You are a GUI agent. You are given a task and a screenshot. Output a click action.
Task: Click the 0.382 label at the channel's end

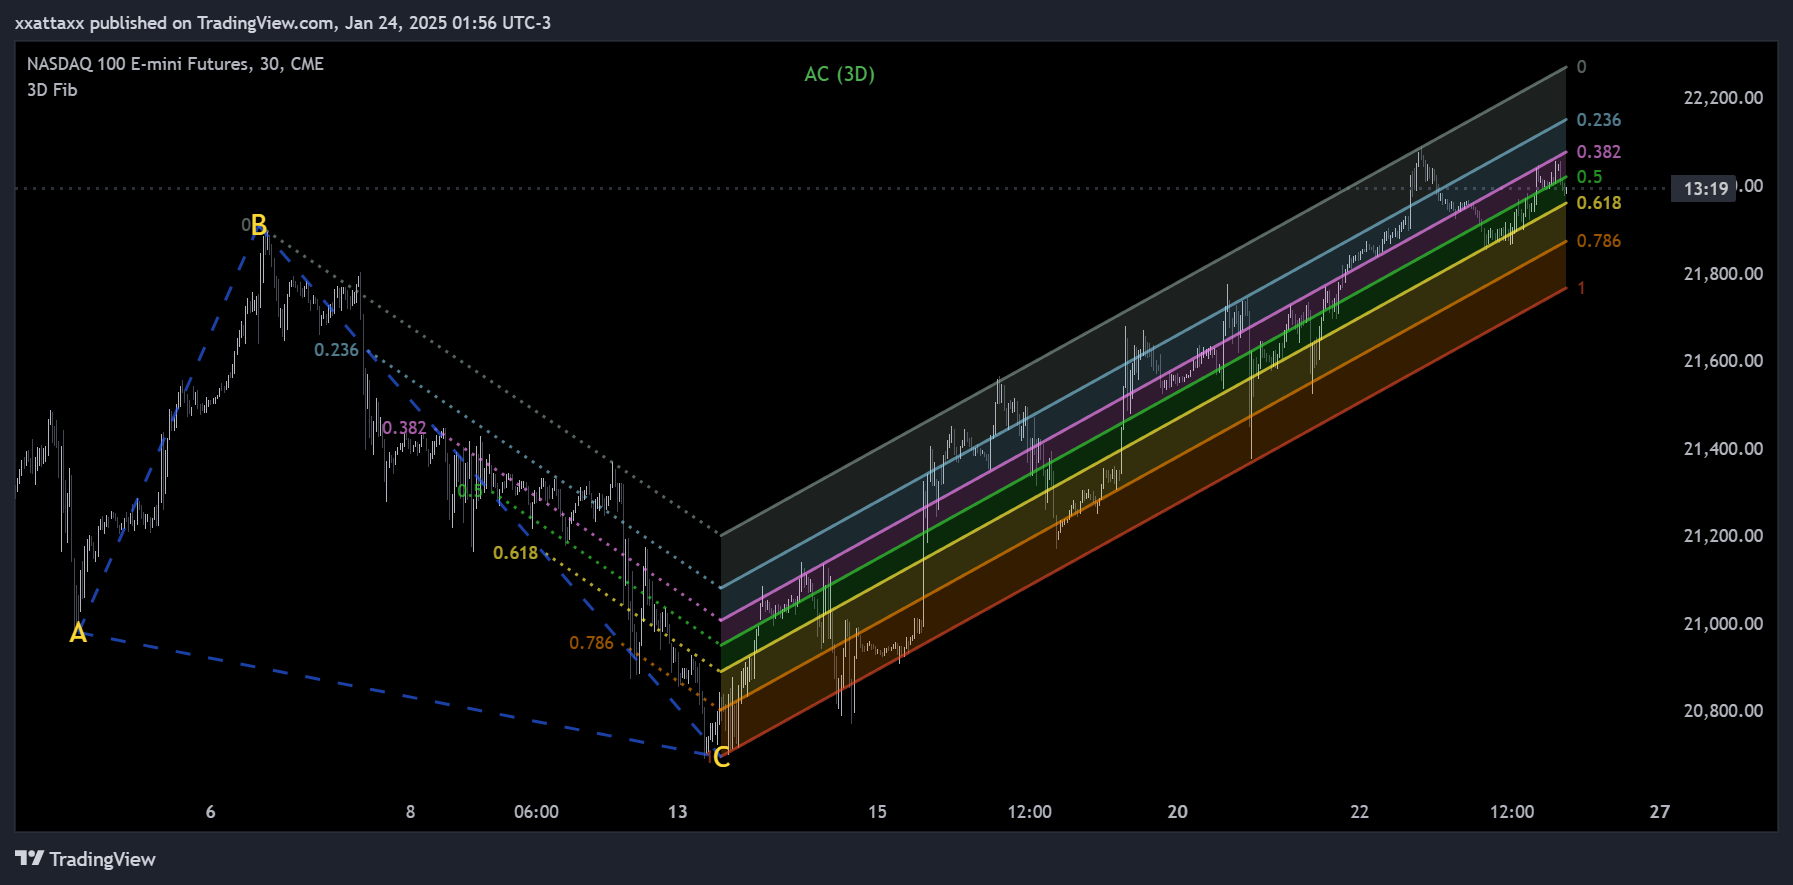tap(1598, 152)
